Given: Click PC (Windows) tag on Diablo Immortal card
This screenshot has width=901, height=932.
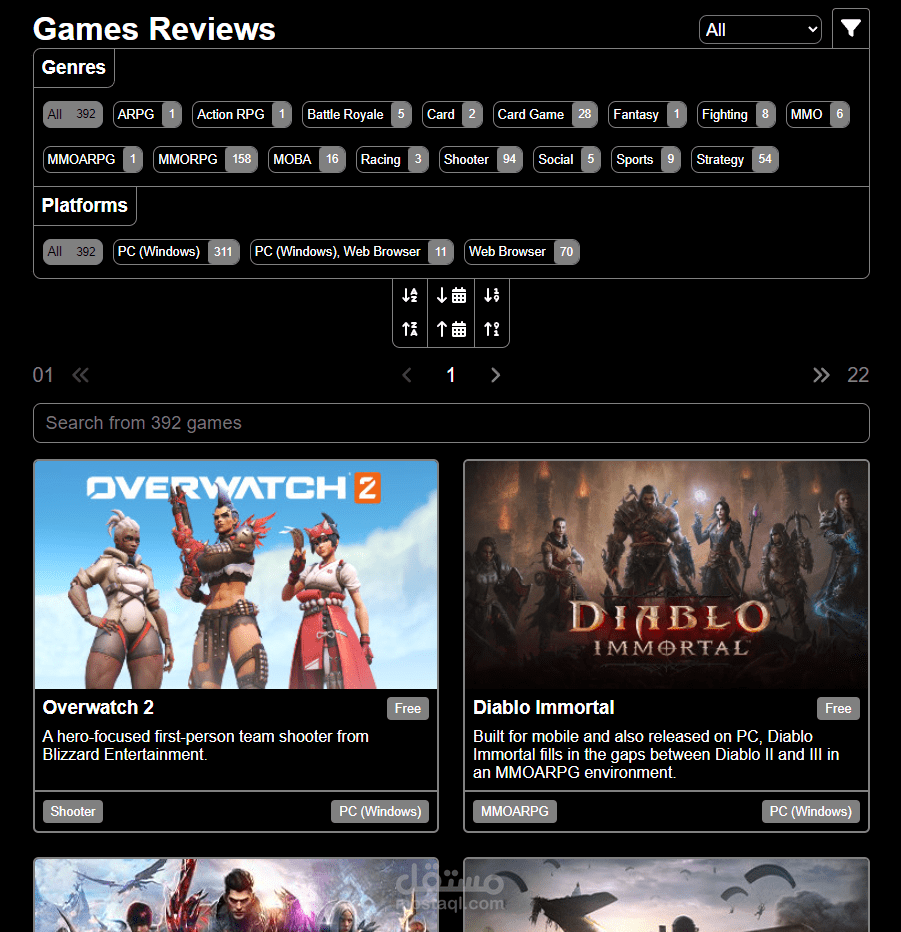Looking at the screenshot, I should click(x=811, y=811).
